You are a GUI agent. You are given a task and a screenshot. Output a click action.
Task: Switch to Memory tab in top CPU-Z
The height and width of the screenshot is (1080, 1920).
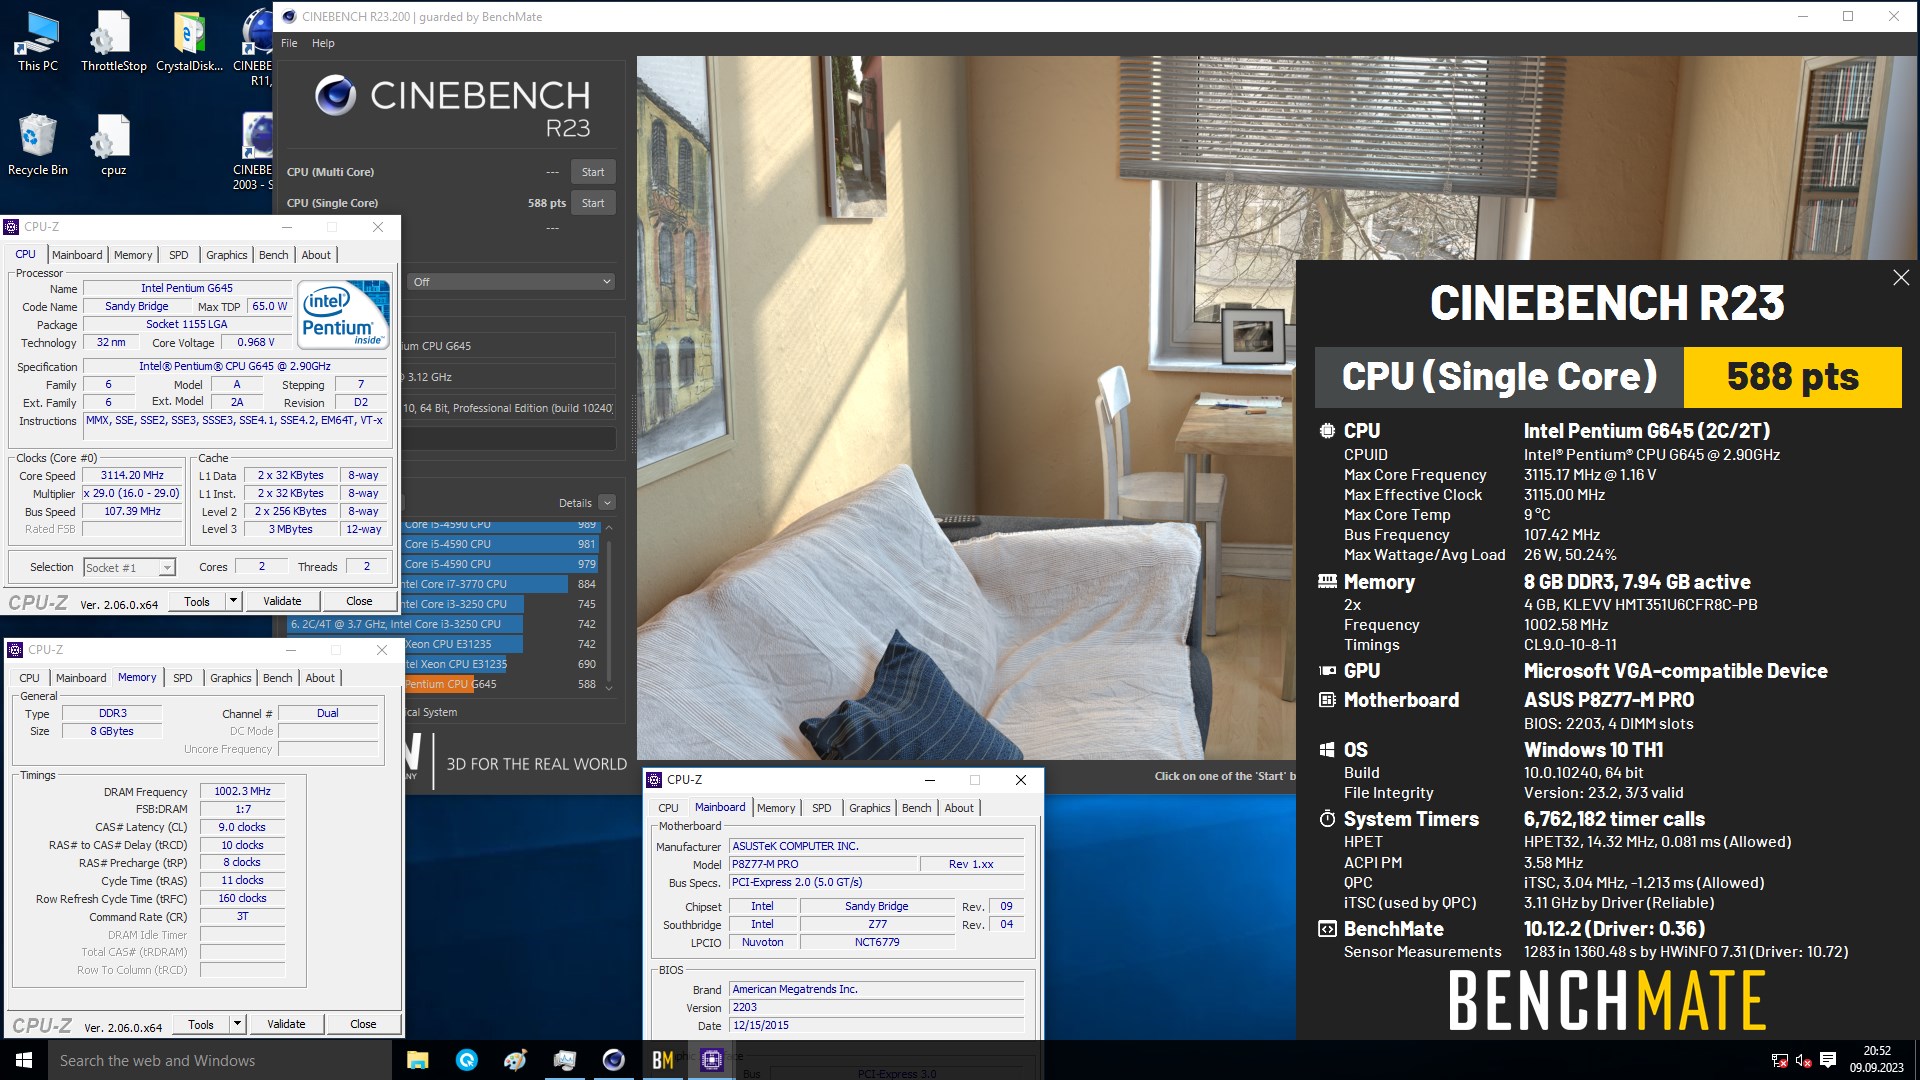133,255
